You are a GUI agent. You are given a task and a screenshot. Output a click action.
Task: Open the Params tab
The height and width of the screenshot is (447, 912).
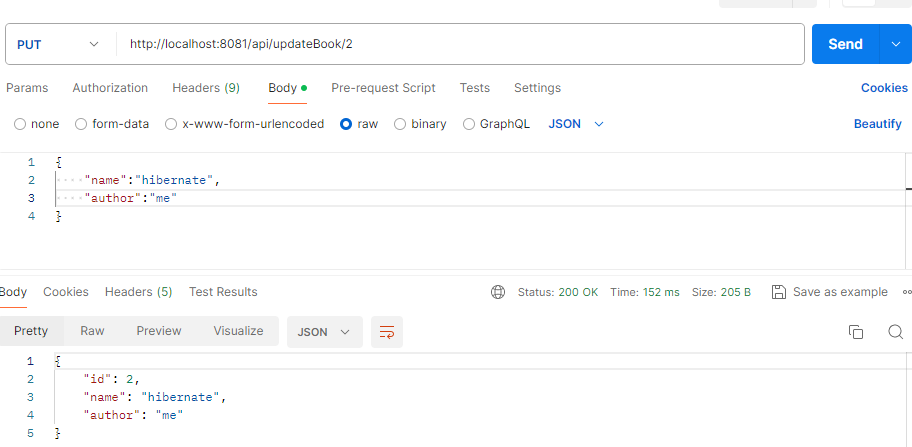[27, 88]
